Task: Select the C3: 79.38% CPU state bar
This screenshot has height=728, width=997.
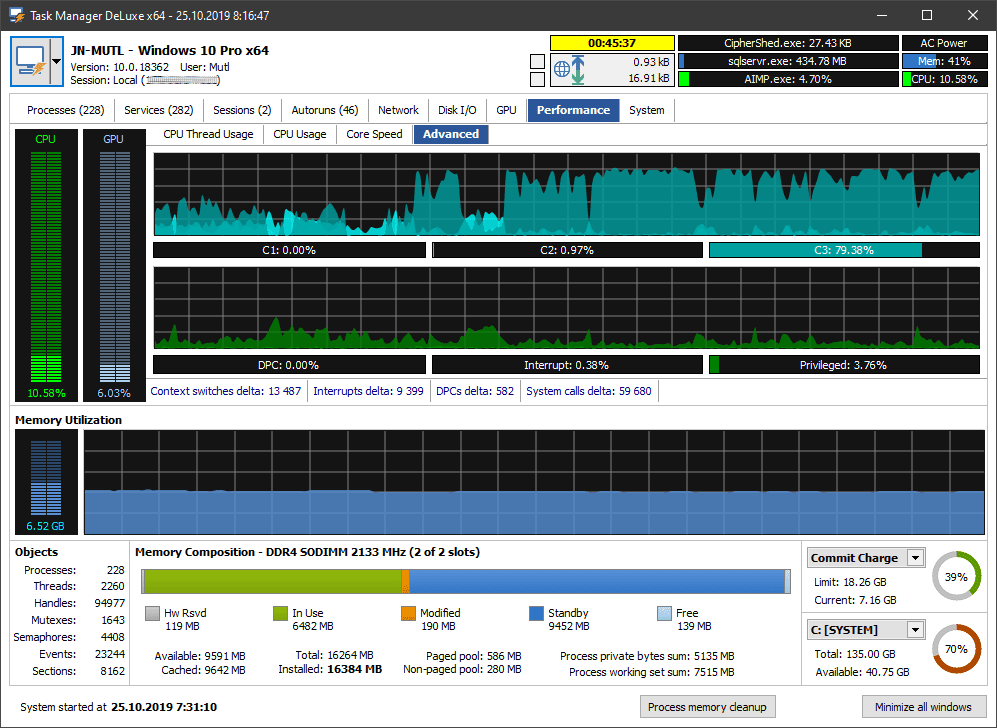Action: 845,249
